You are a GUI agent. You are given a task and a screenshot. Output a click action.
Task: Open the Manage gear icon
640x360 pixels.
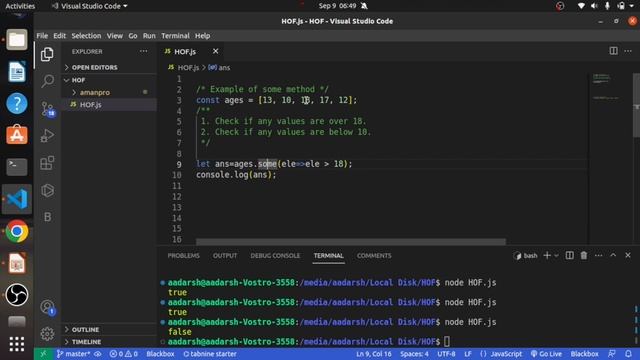click(47, 334)
